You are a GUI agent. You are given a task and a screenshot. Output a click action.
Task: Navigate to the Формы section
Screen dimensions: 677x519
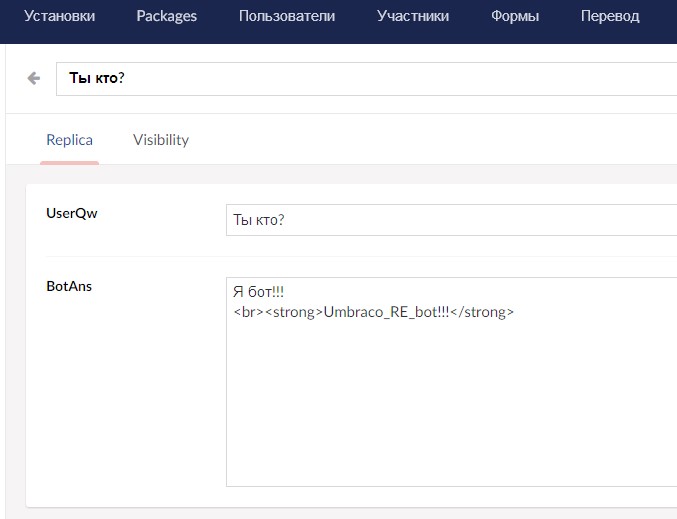pos(515,16)
